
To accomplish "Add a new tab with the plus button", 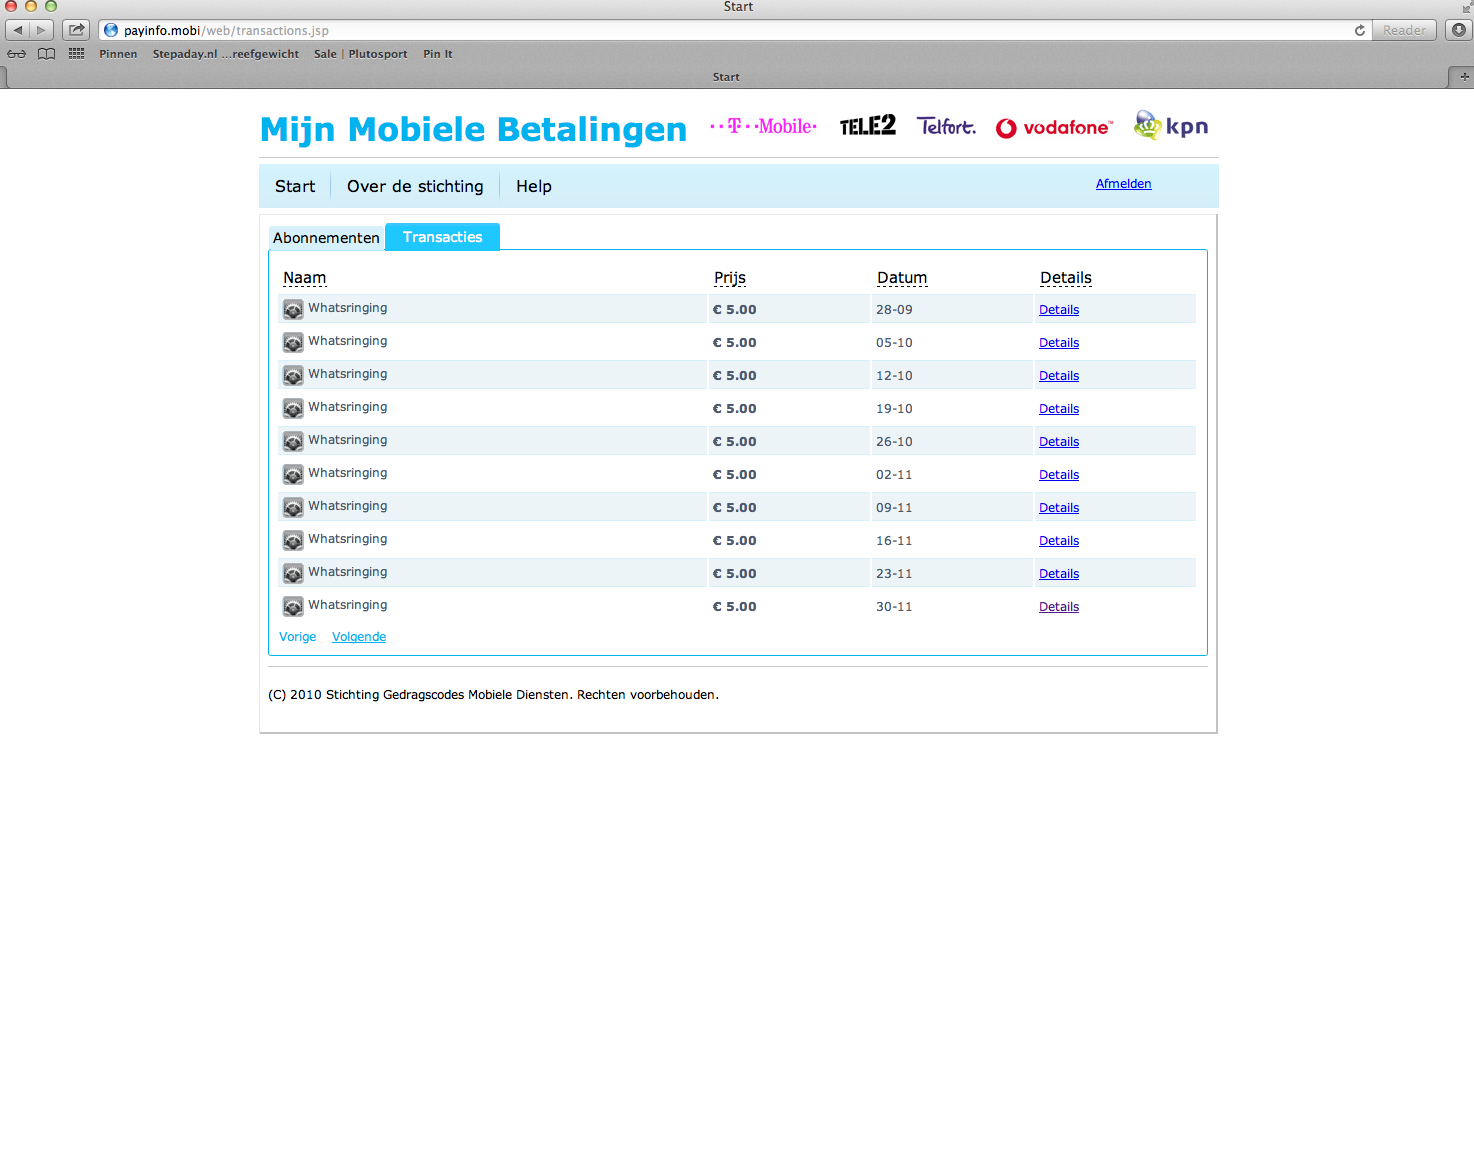I will (x=1464, y=77).
